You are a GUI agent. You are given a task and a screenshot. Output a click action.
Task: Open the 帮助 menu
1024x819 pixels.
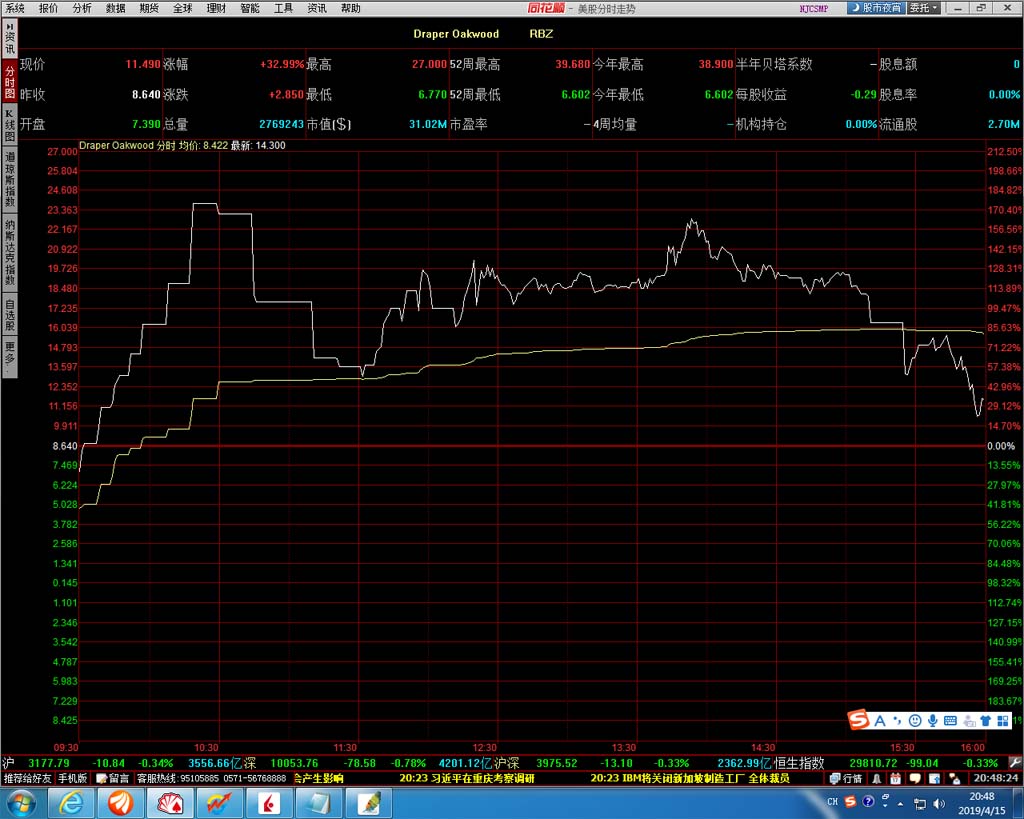point(351,8)
